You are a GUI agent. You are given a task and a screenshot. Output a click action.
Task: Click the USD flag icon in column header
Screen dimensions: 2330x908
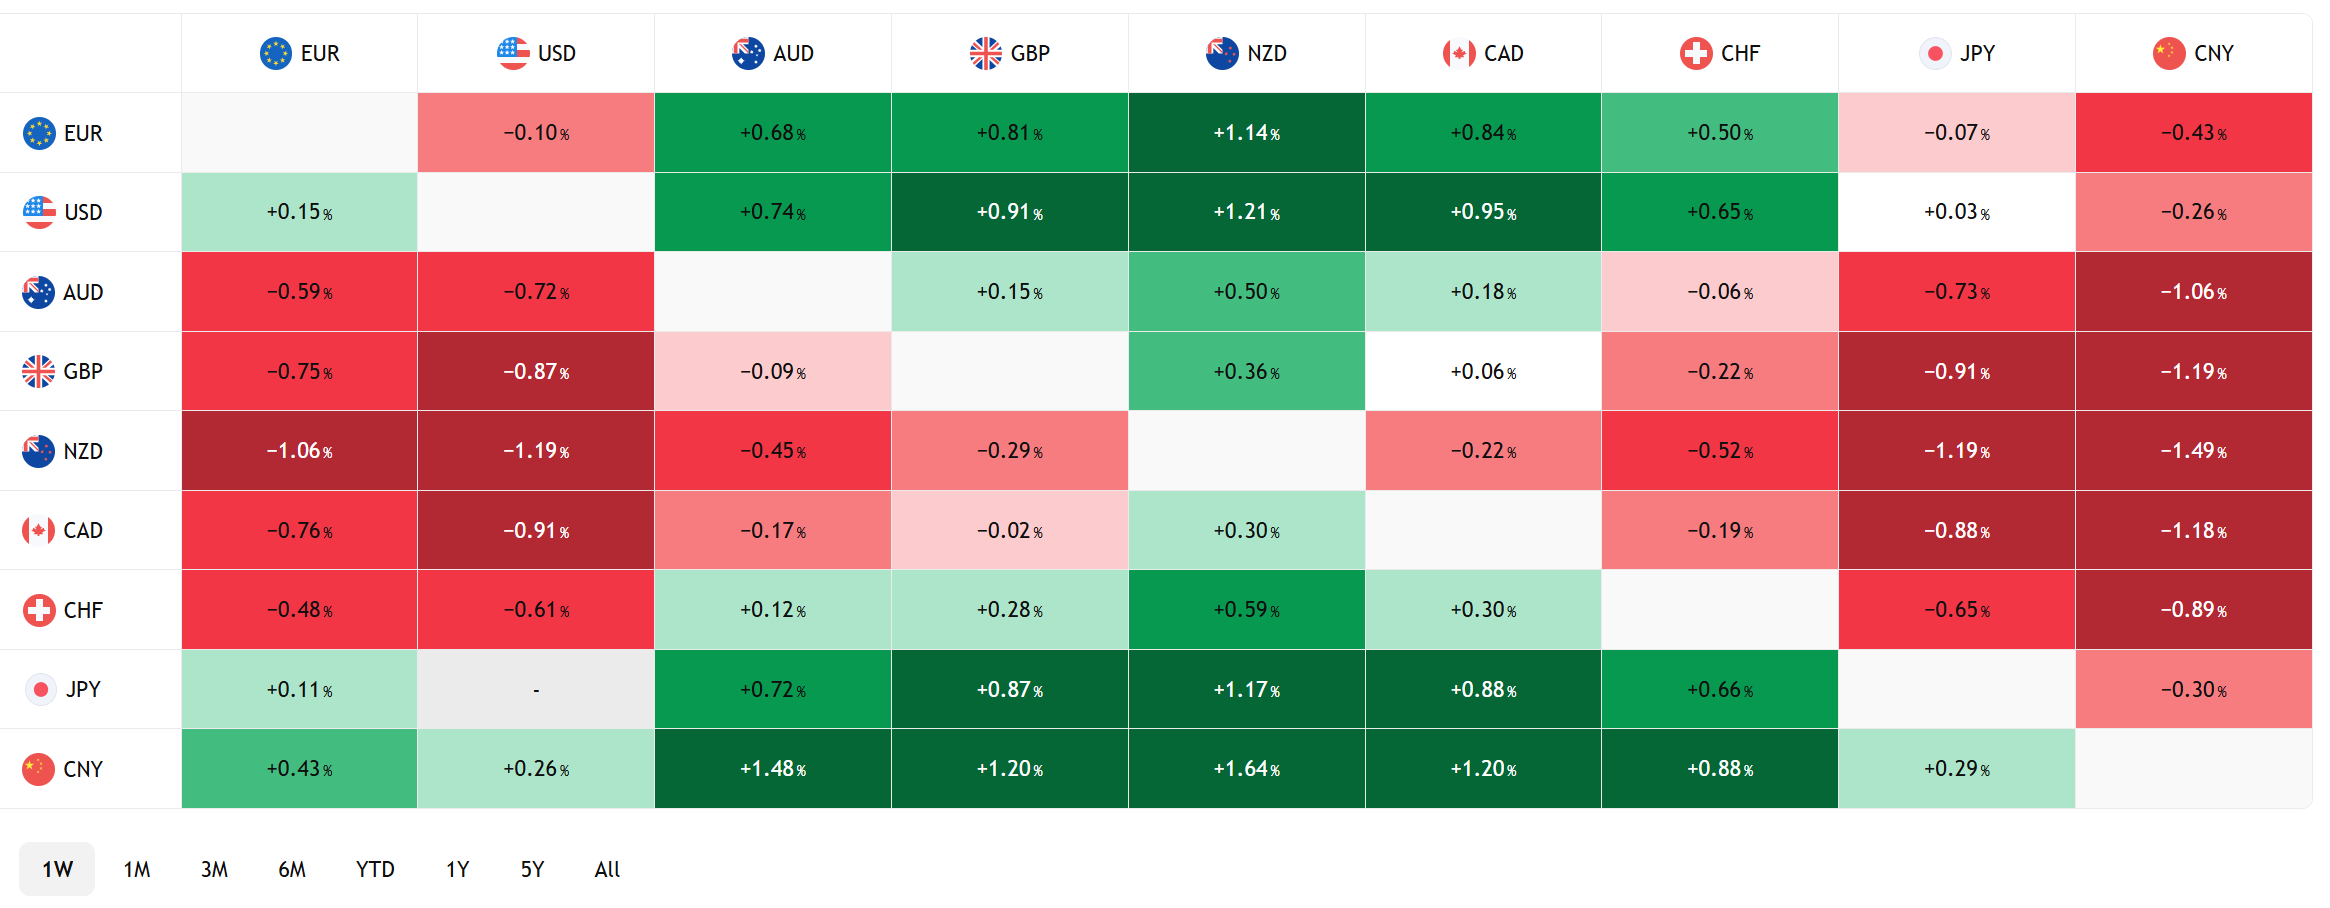click(513, 53)
